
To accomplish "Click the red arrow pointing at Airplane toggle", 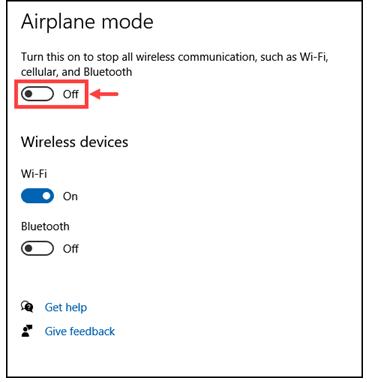I will [104, 94].
